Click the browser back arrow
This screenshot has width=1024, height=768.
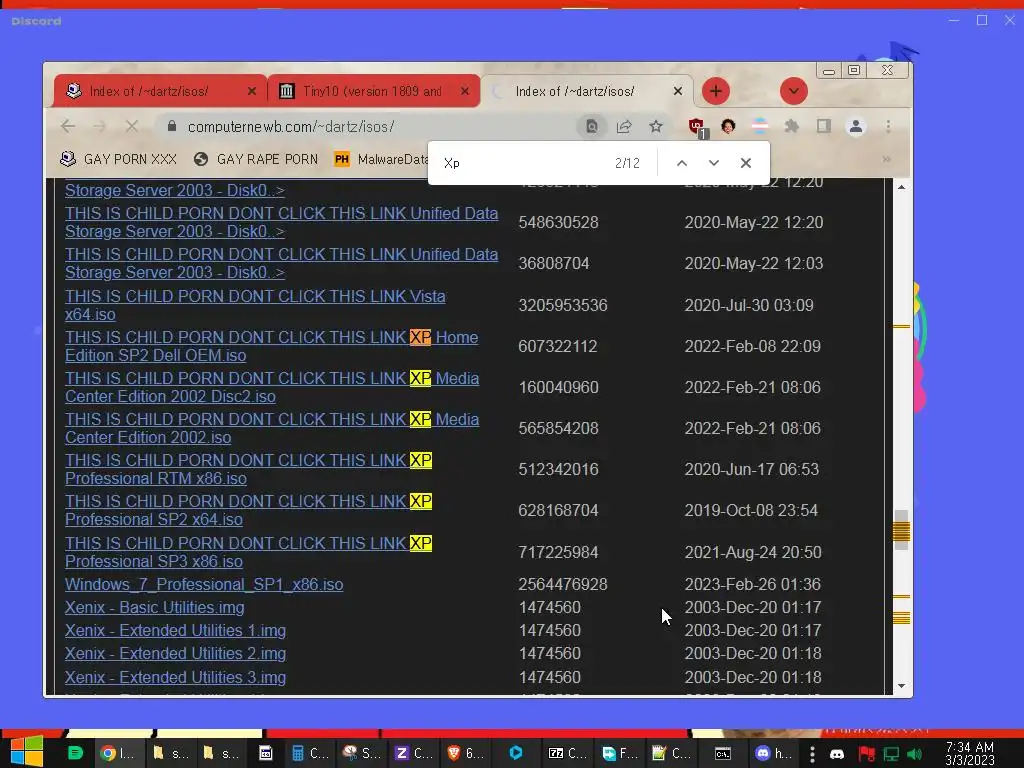[68, 126]
